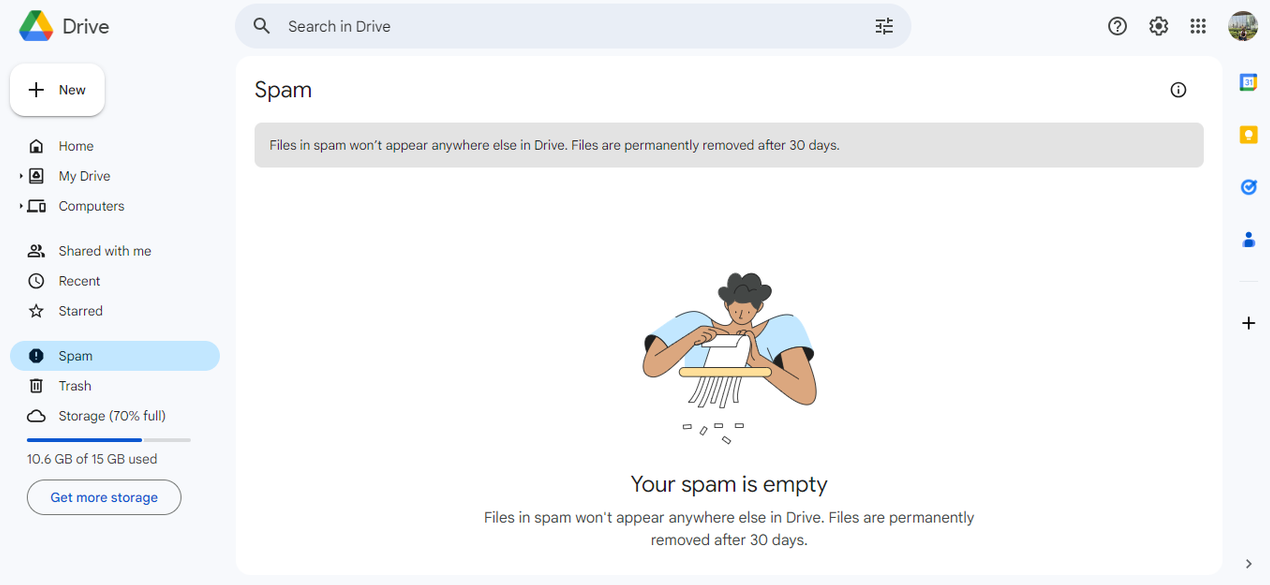Click the New button
The height and width of the screenshot is (585, 1270).
[x=57, y=90]
